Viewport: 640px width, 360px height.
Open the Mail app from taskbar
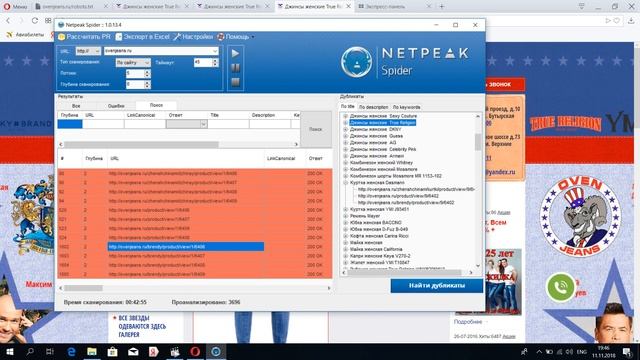(x=133, y=351)
